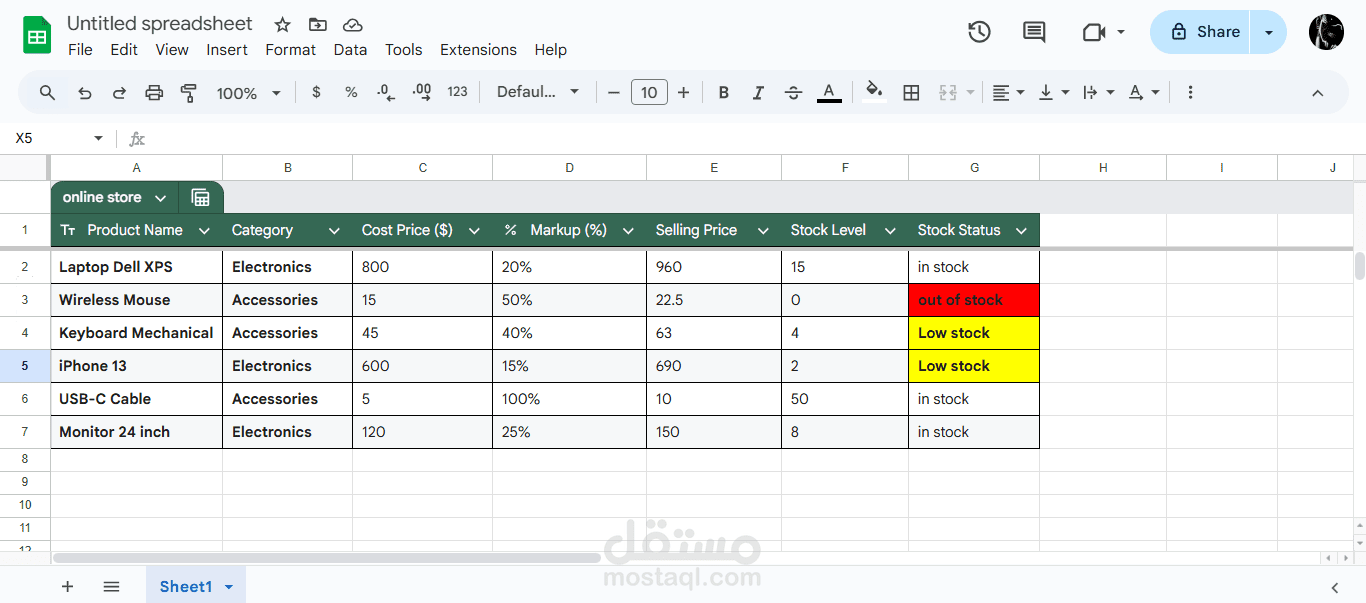Check the cloud save status icon
This screenshot has width=1366, height=603.
[352, 24]
